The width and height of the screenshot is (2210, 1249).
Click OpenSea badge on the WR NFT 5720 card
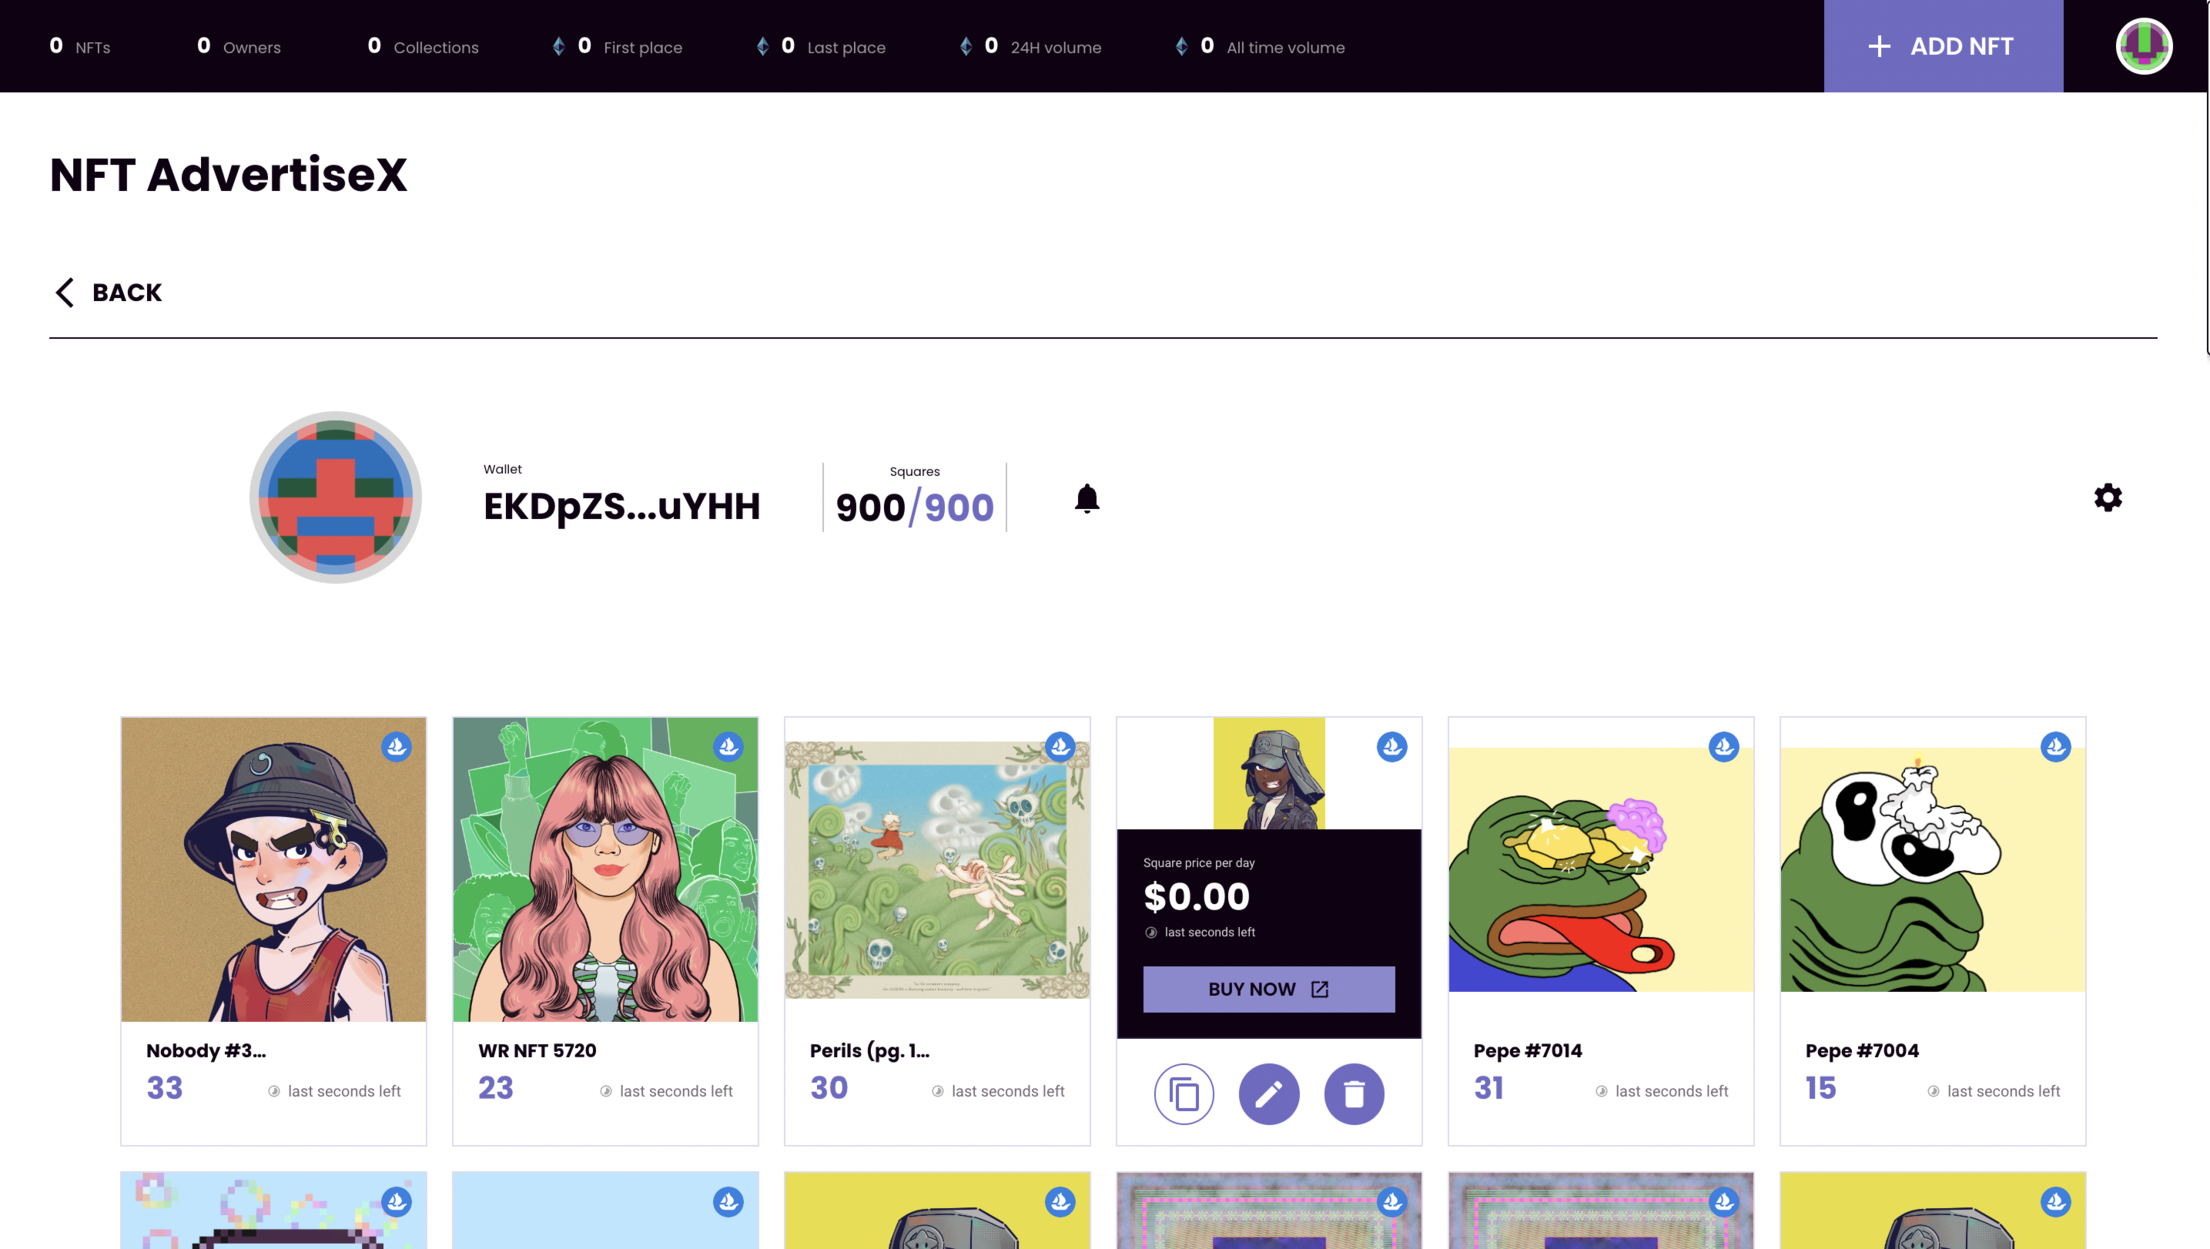click(728, 747)
